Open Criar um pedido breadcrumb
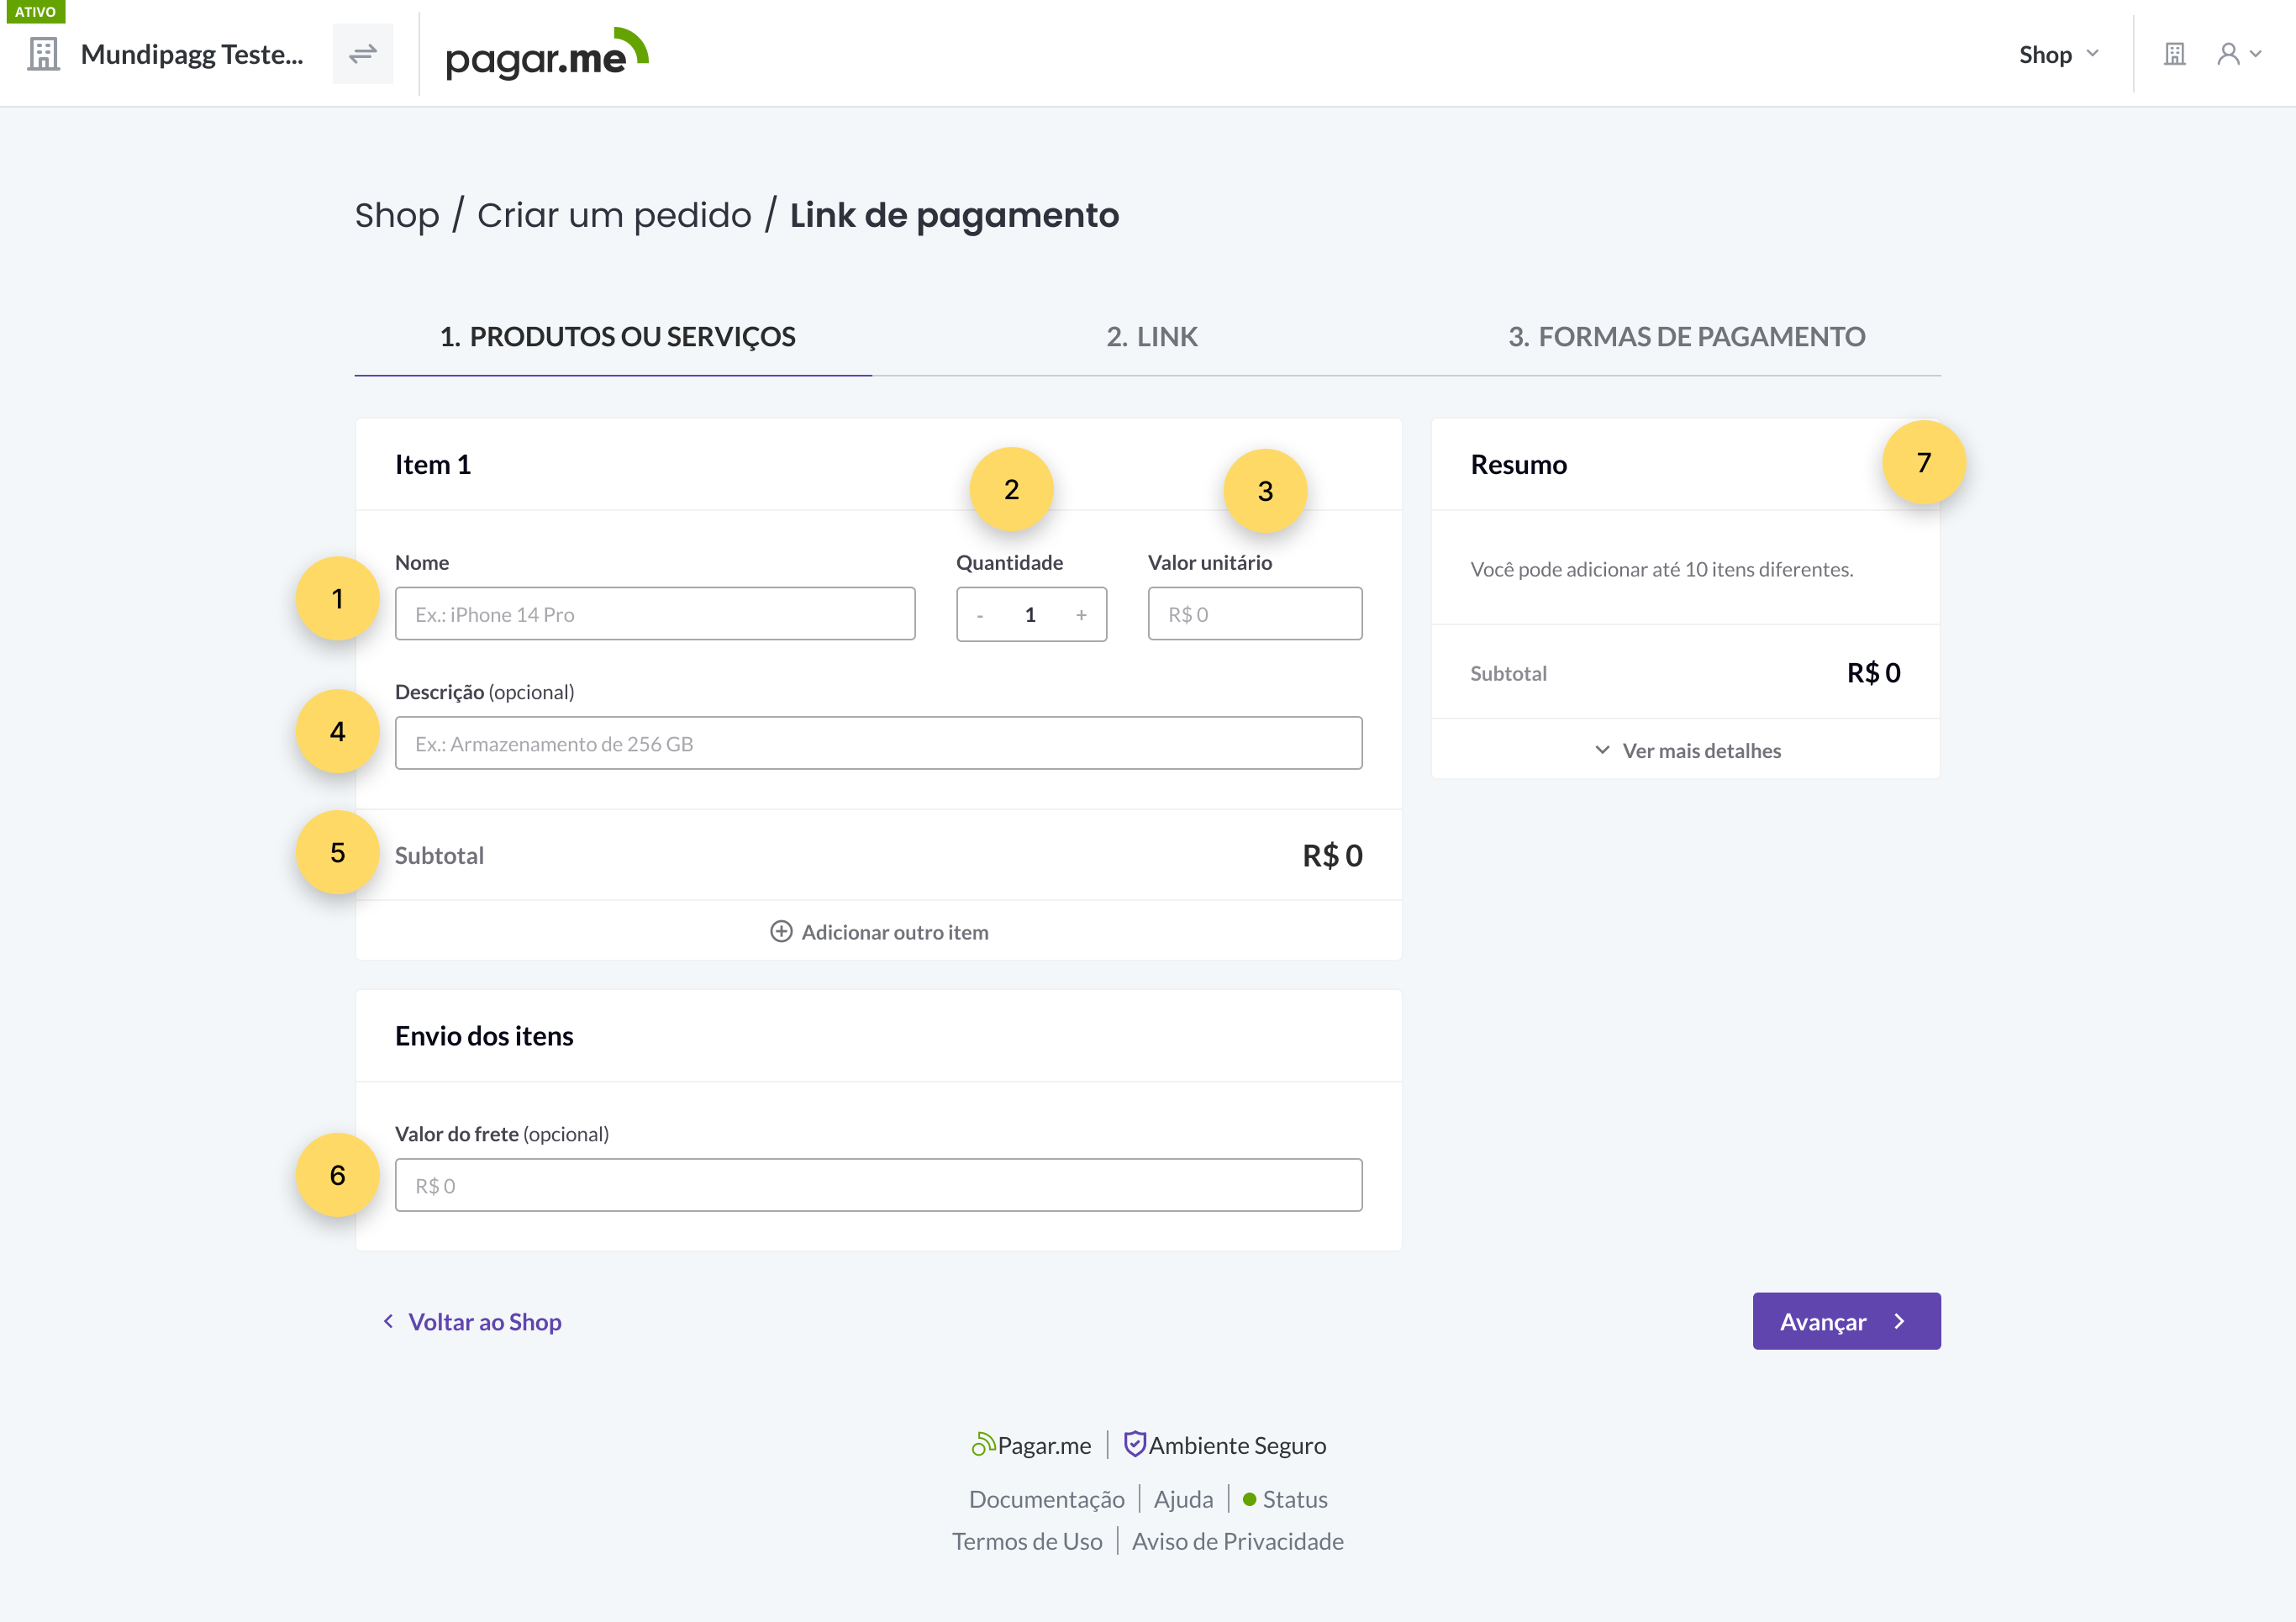2296x1622 pixels. coord(614,215)
